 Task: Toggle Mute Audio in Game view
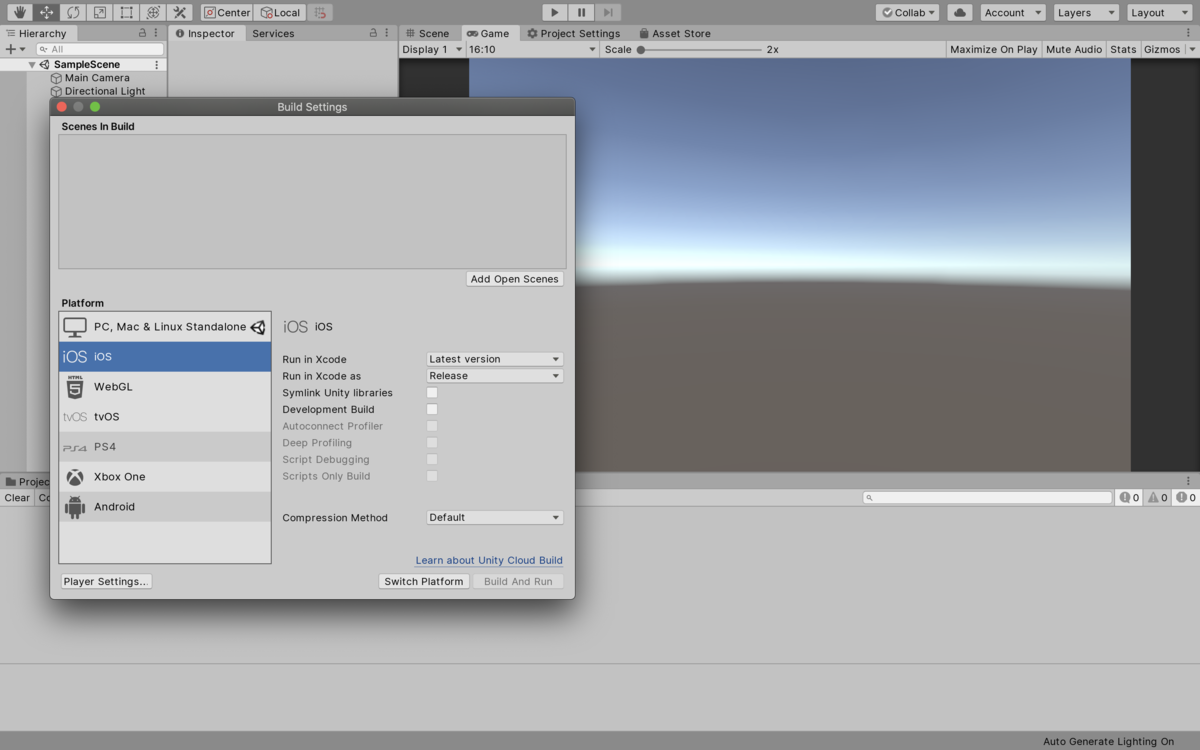click(1074, 49)
